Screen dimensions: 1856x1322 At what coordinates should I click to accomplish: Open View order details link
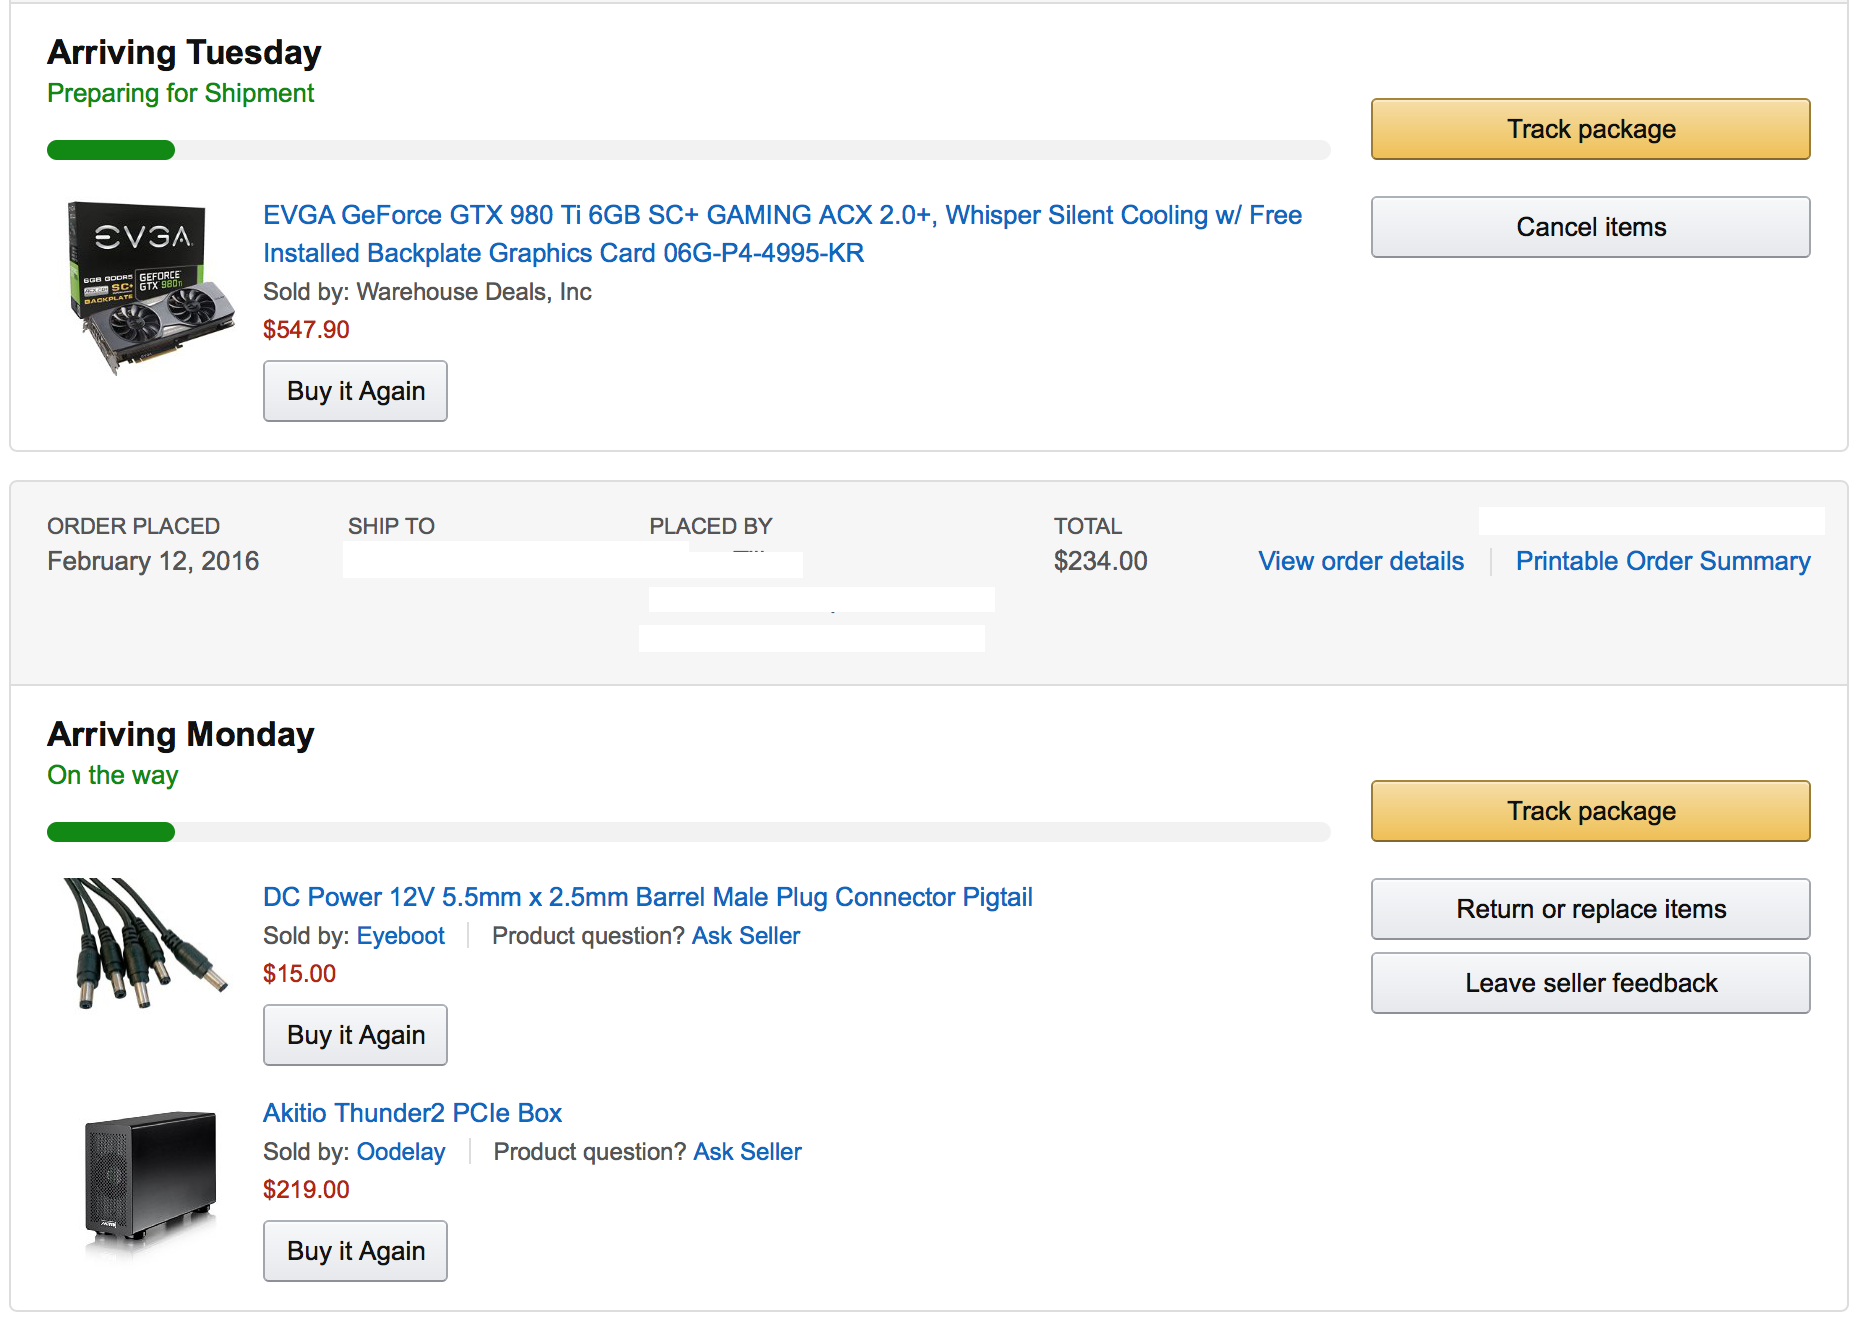coord(1361,561)
